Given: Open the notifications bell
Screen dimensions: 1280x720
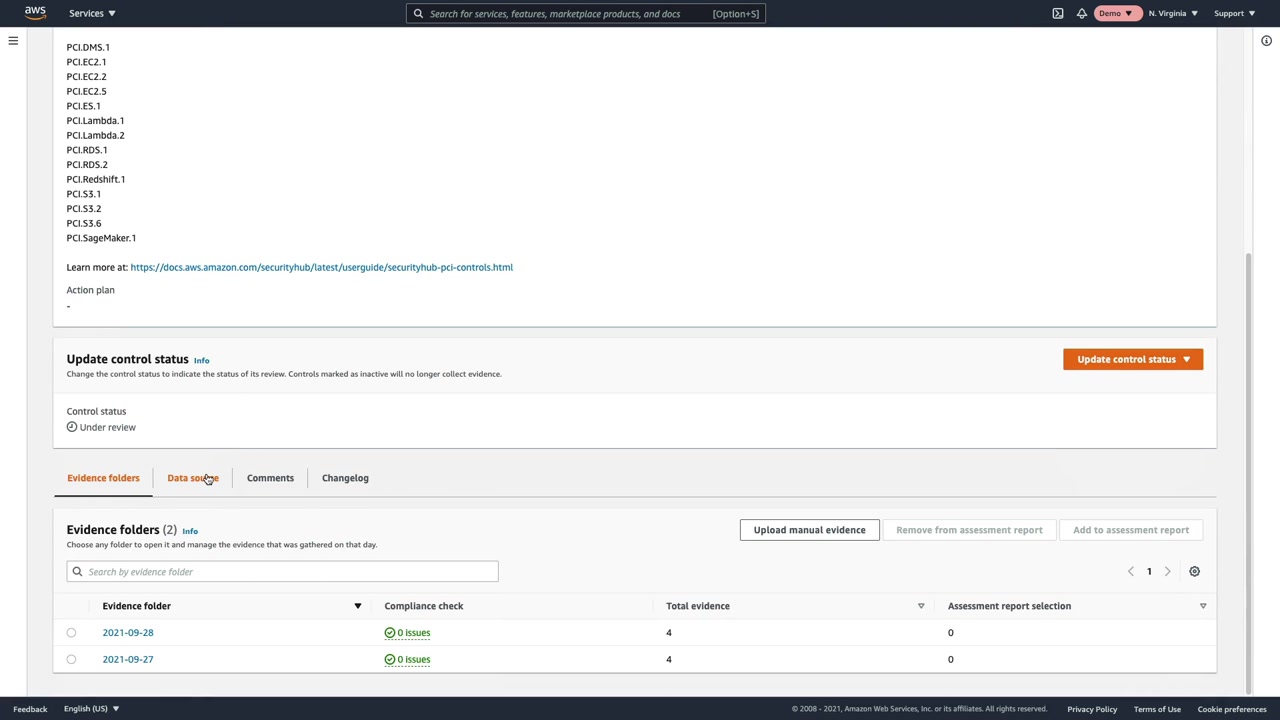Looking at the screenshot, I should coord(1082,14).
